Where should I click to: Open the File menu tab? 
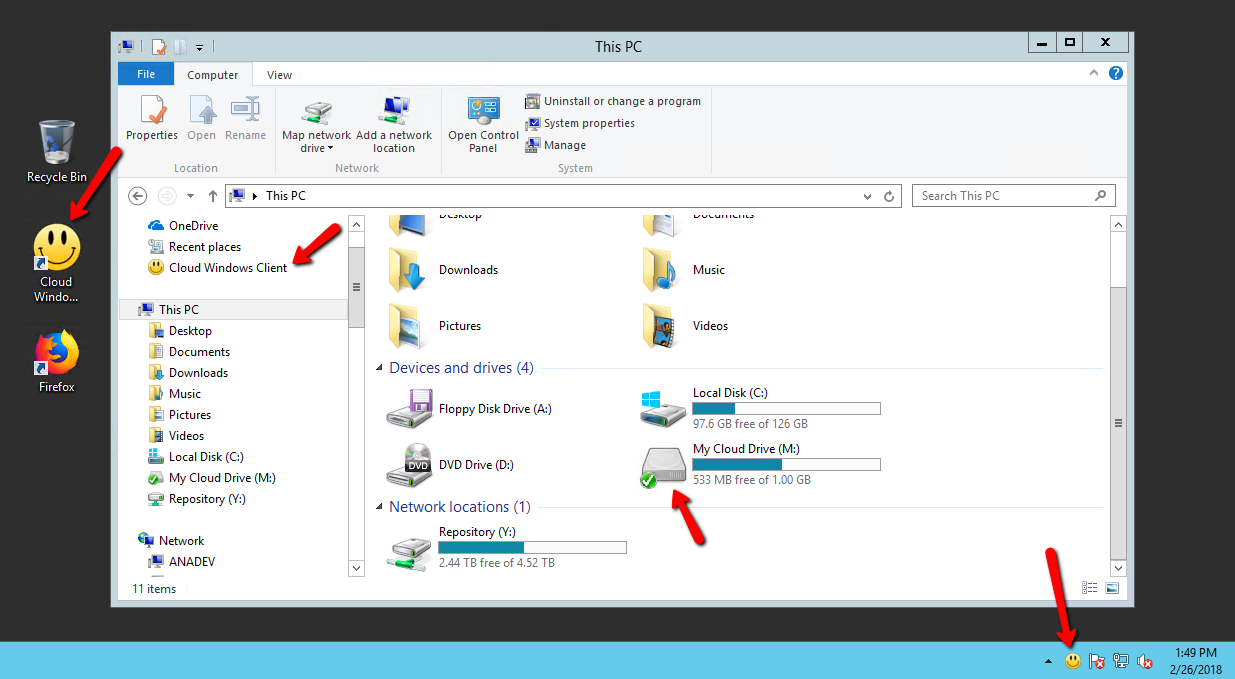tap(146, 74)
